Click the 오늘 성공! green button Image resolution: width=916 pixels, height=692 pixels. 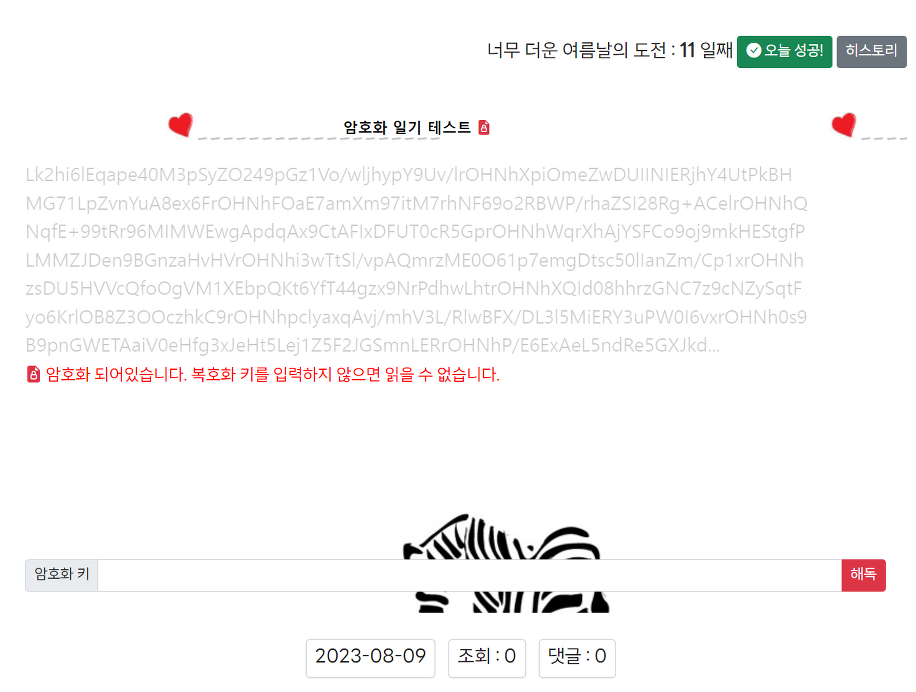click(x=784, y=51)
